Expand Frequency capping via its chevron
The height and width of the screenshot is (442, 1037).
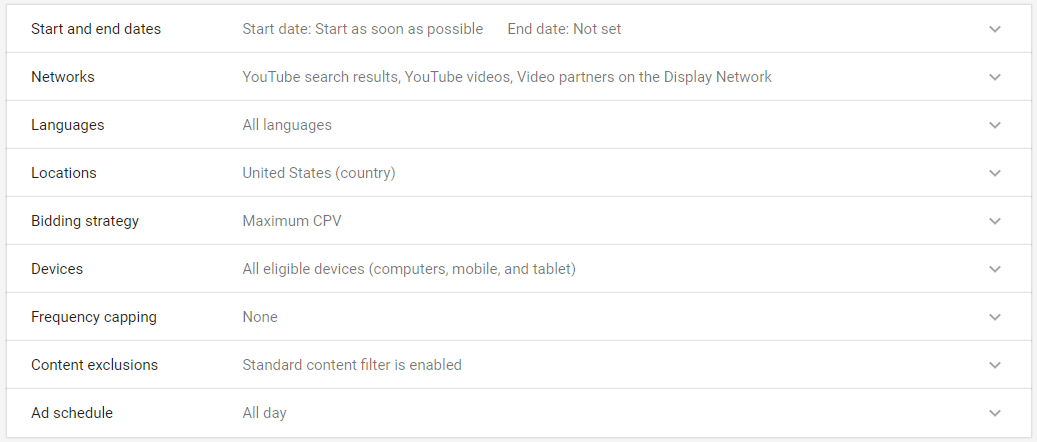(x=994, y=317)
